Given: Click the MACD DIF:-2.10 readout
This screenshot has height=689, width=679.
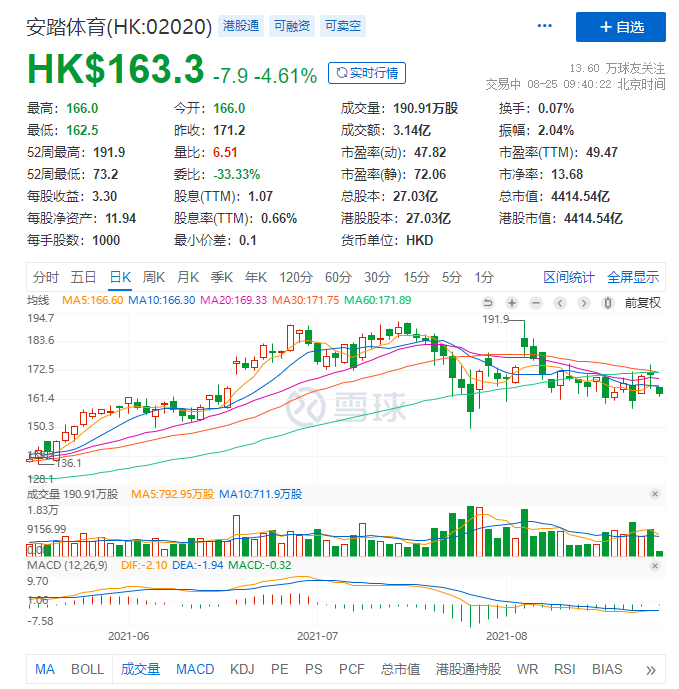Looking at the screenshot, I should pyautogui.click(x=144, y=565).
